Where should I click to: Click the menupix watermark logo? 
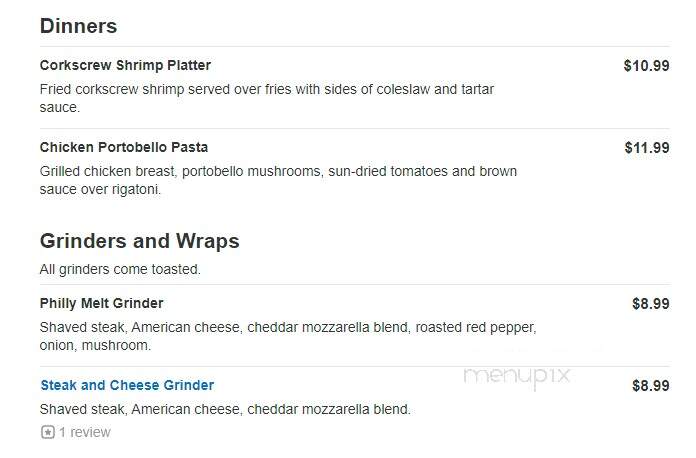pyautogui.click(x=517, y=377)
